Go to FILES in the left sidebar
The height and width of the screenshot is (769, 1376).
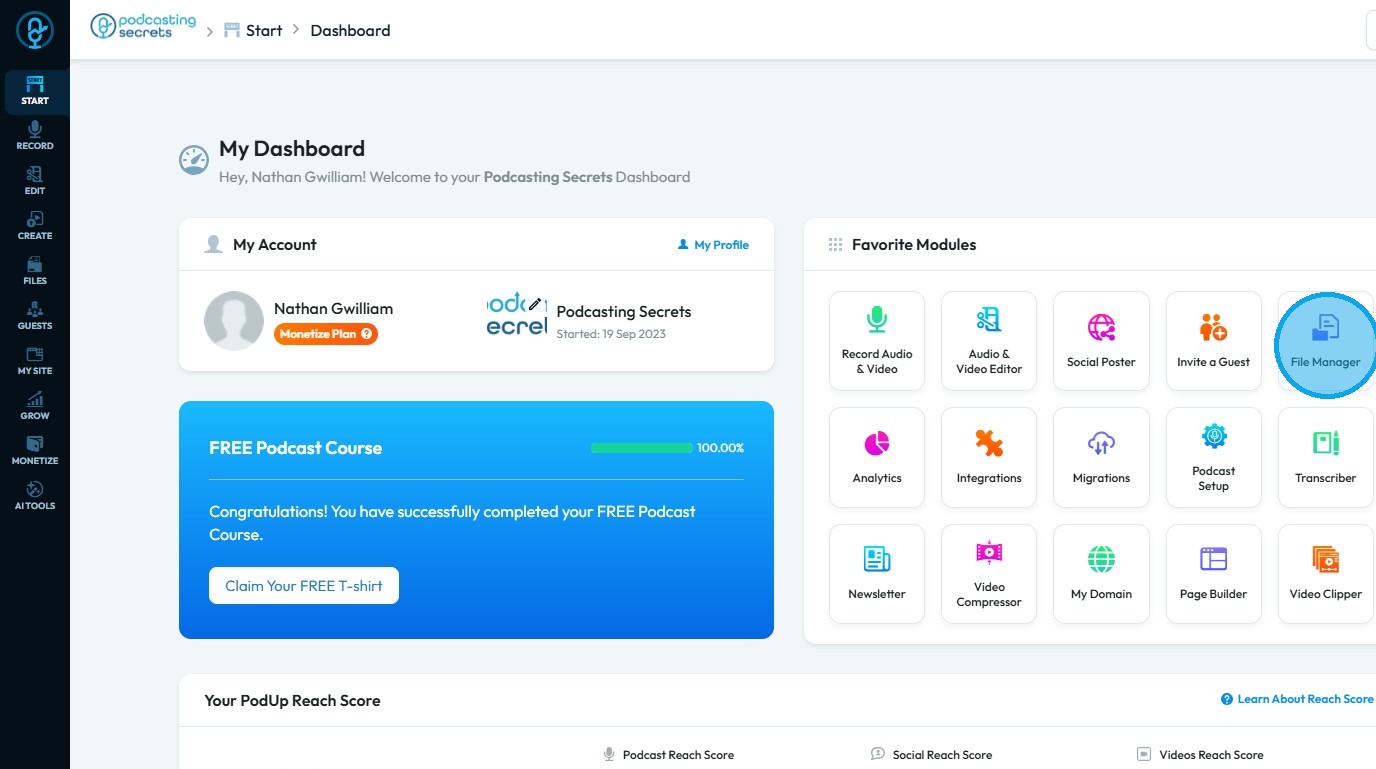pyautogui.click(x=35, y=271)
